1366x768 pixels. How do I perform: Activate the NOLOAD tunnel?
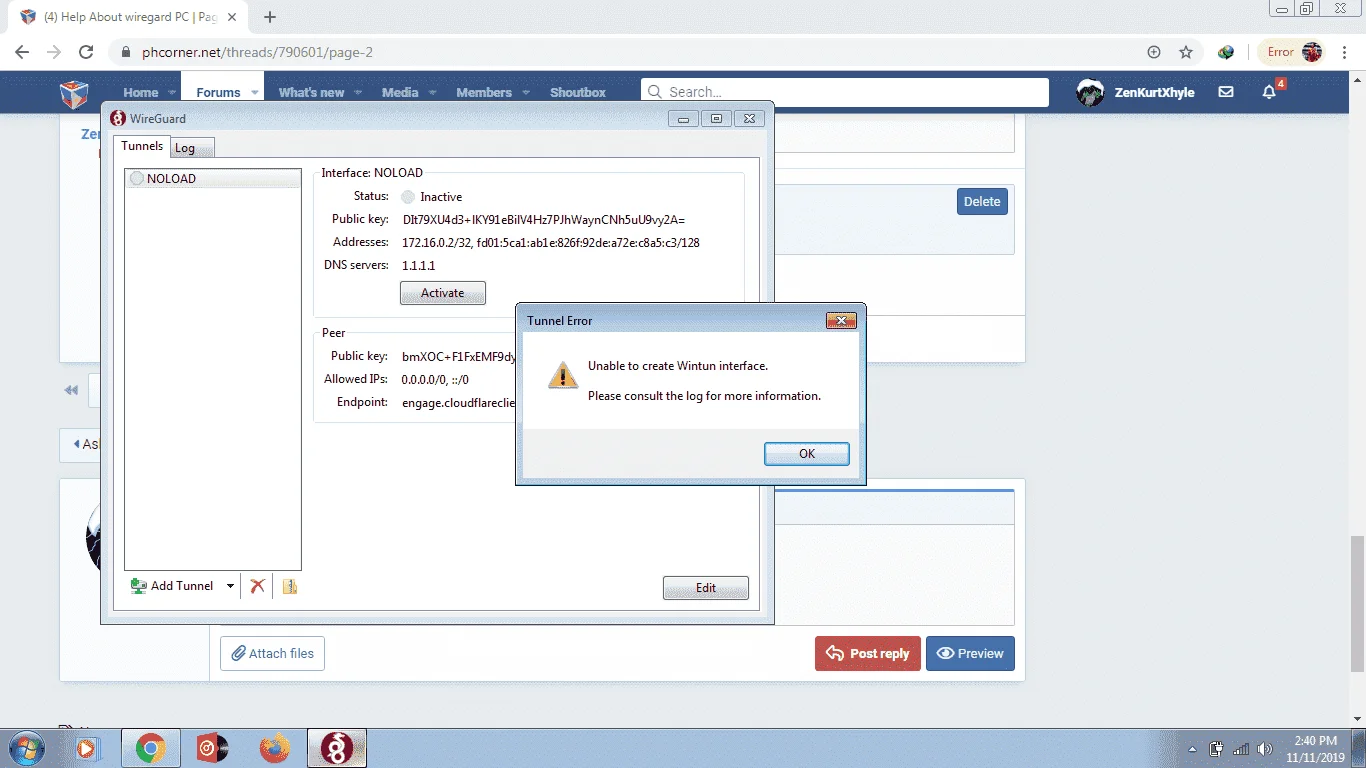point(443,293)
